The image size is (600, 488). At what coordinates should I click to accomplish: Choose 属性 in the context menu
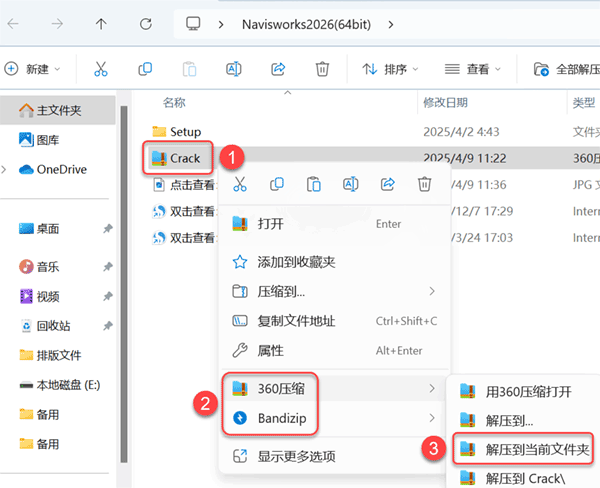point(335,351)
